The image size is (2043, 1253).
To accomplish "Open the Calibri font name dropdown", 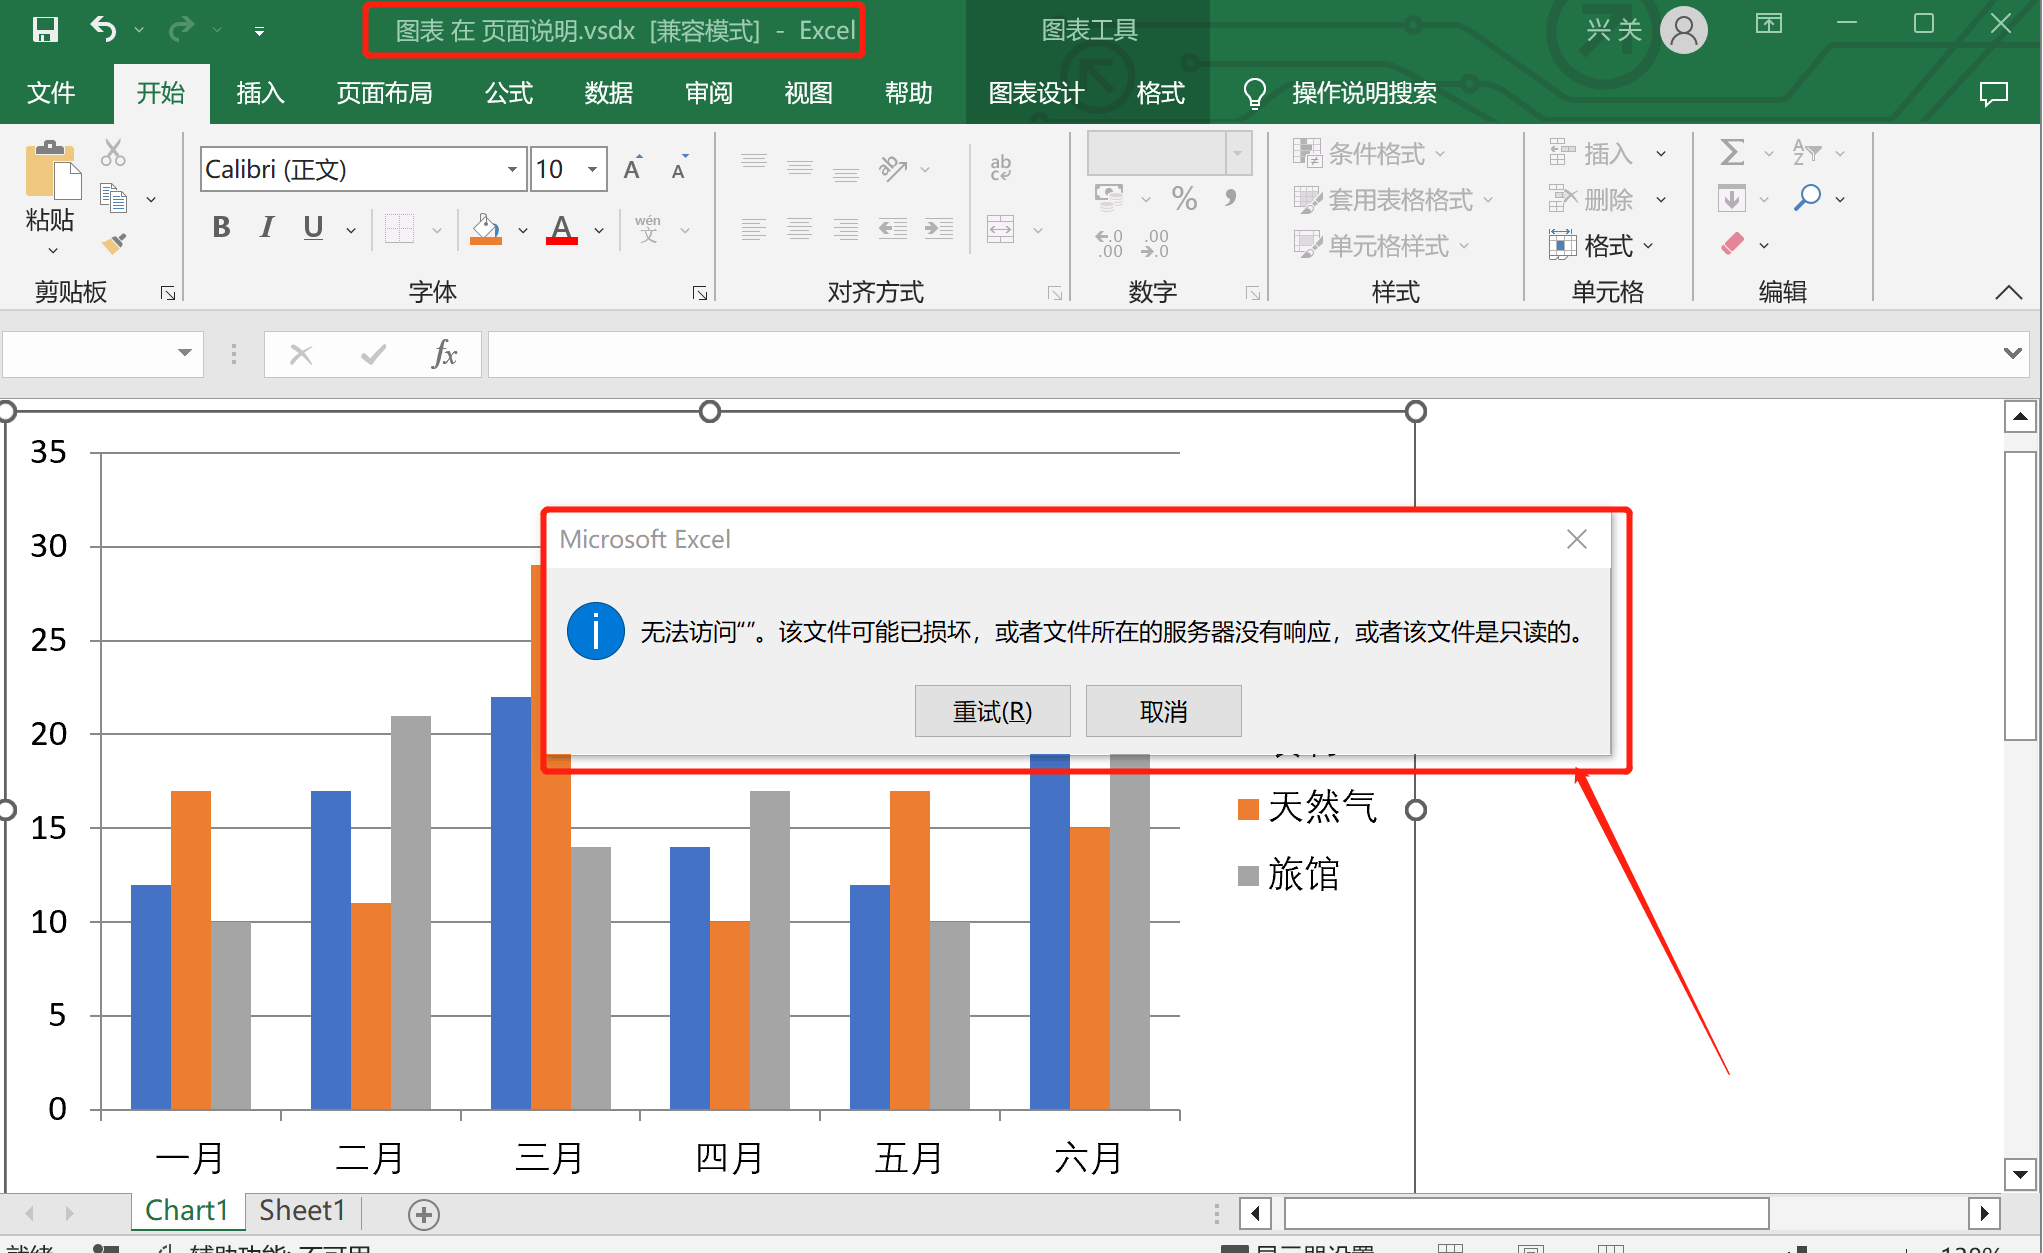I will click(x=512, y=169).
